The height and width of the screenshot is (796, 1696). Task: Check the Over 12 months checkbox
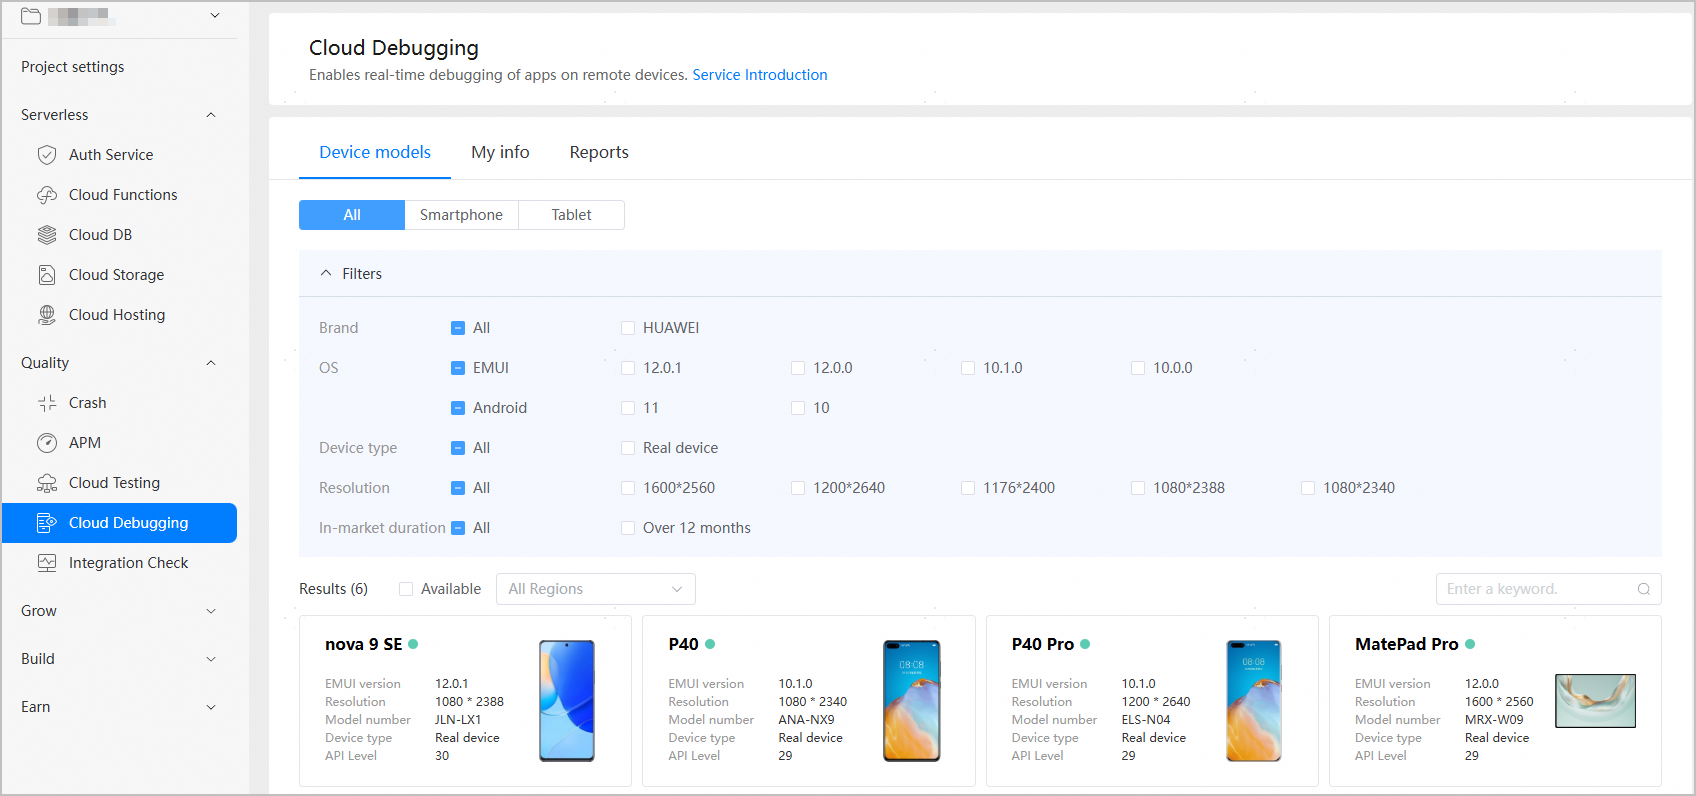coord(628,528)
